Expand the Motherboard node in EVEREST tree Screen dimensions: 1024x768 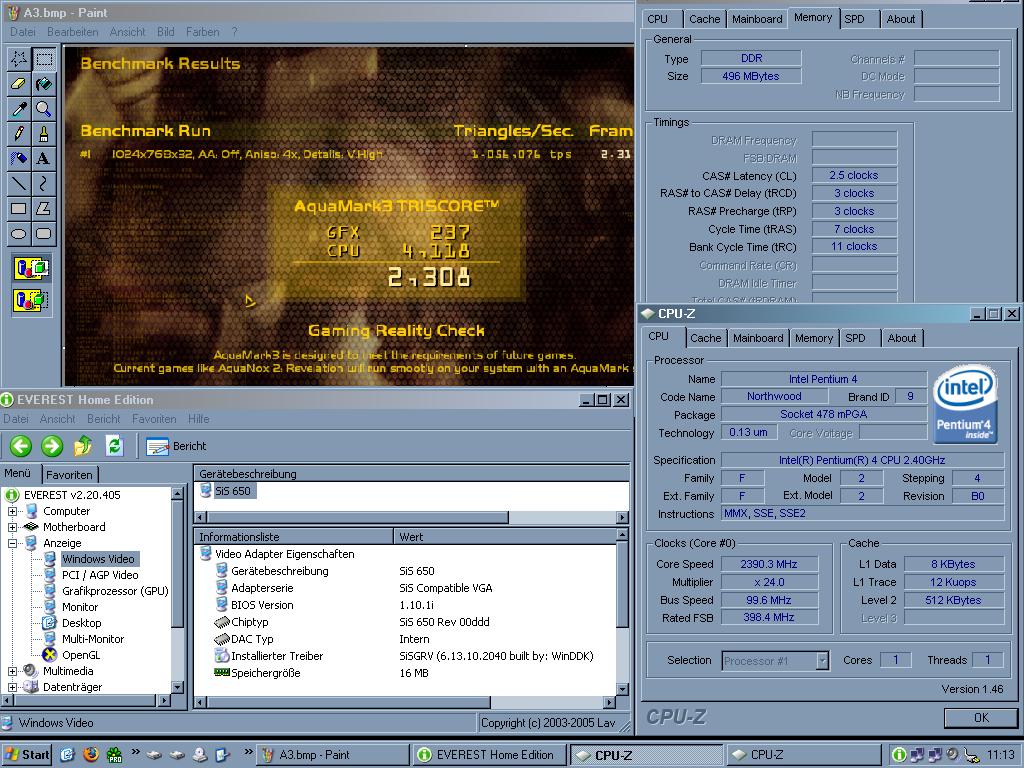coord(12,527)
